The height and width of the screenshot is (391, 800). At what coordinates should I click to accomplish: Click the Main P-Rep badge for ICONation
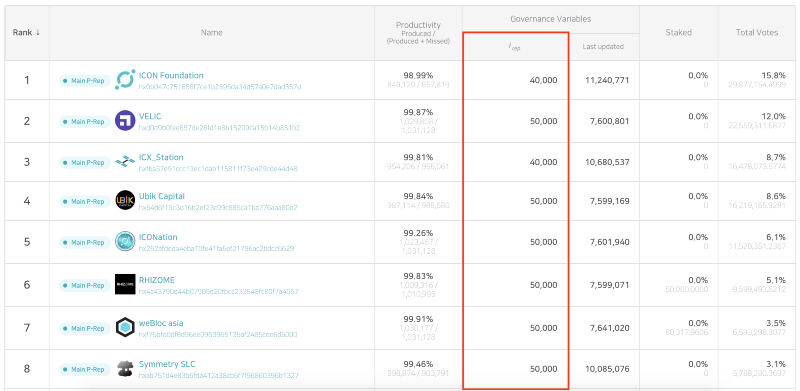coord(85,242)
